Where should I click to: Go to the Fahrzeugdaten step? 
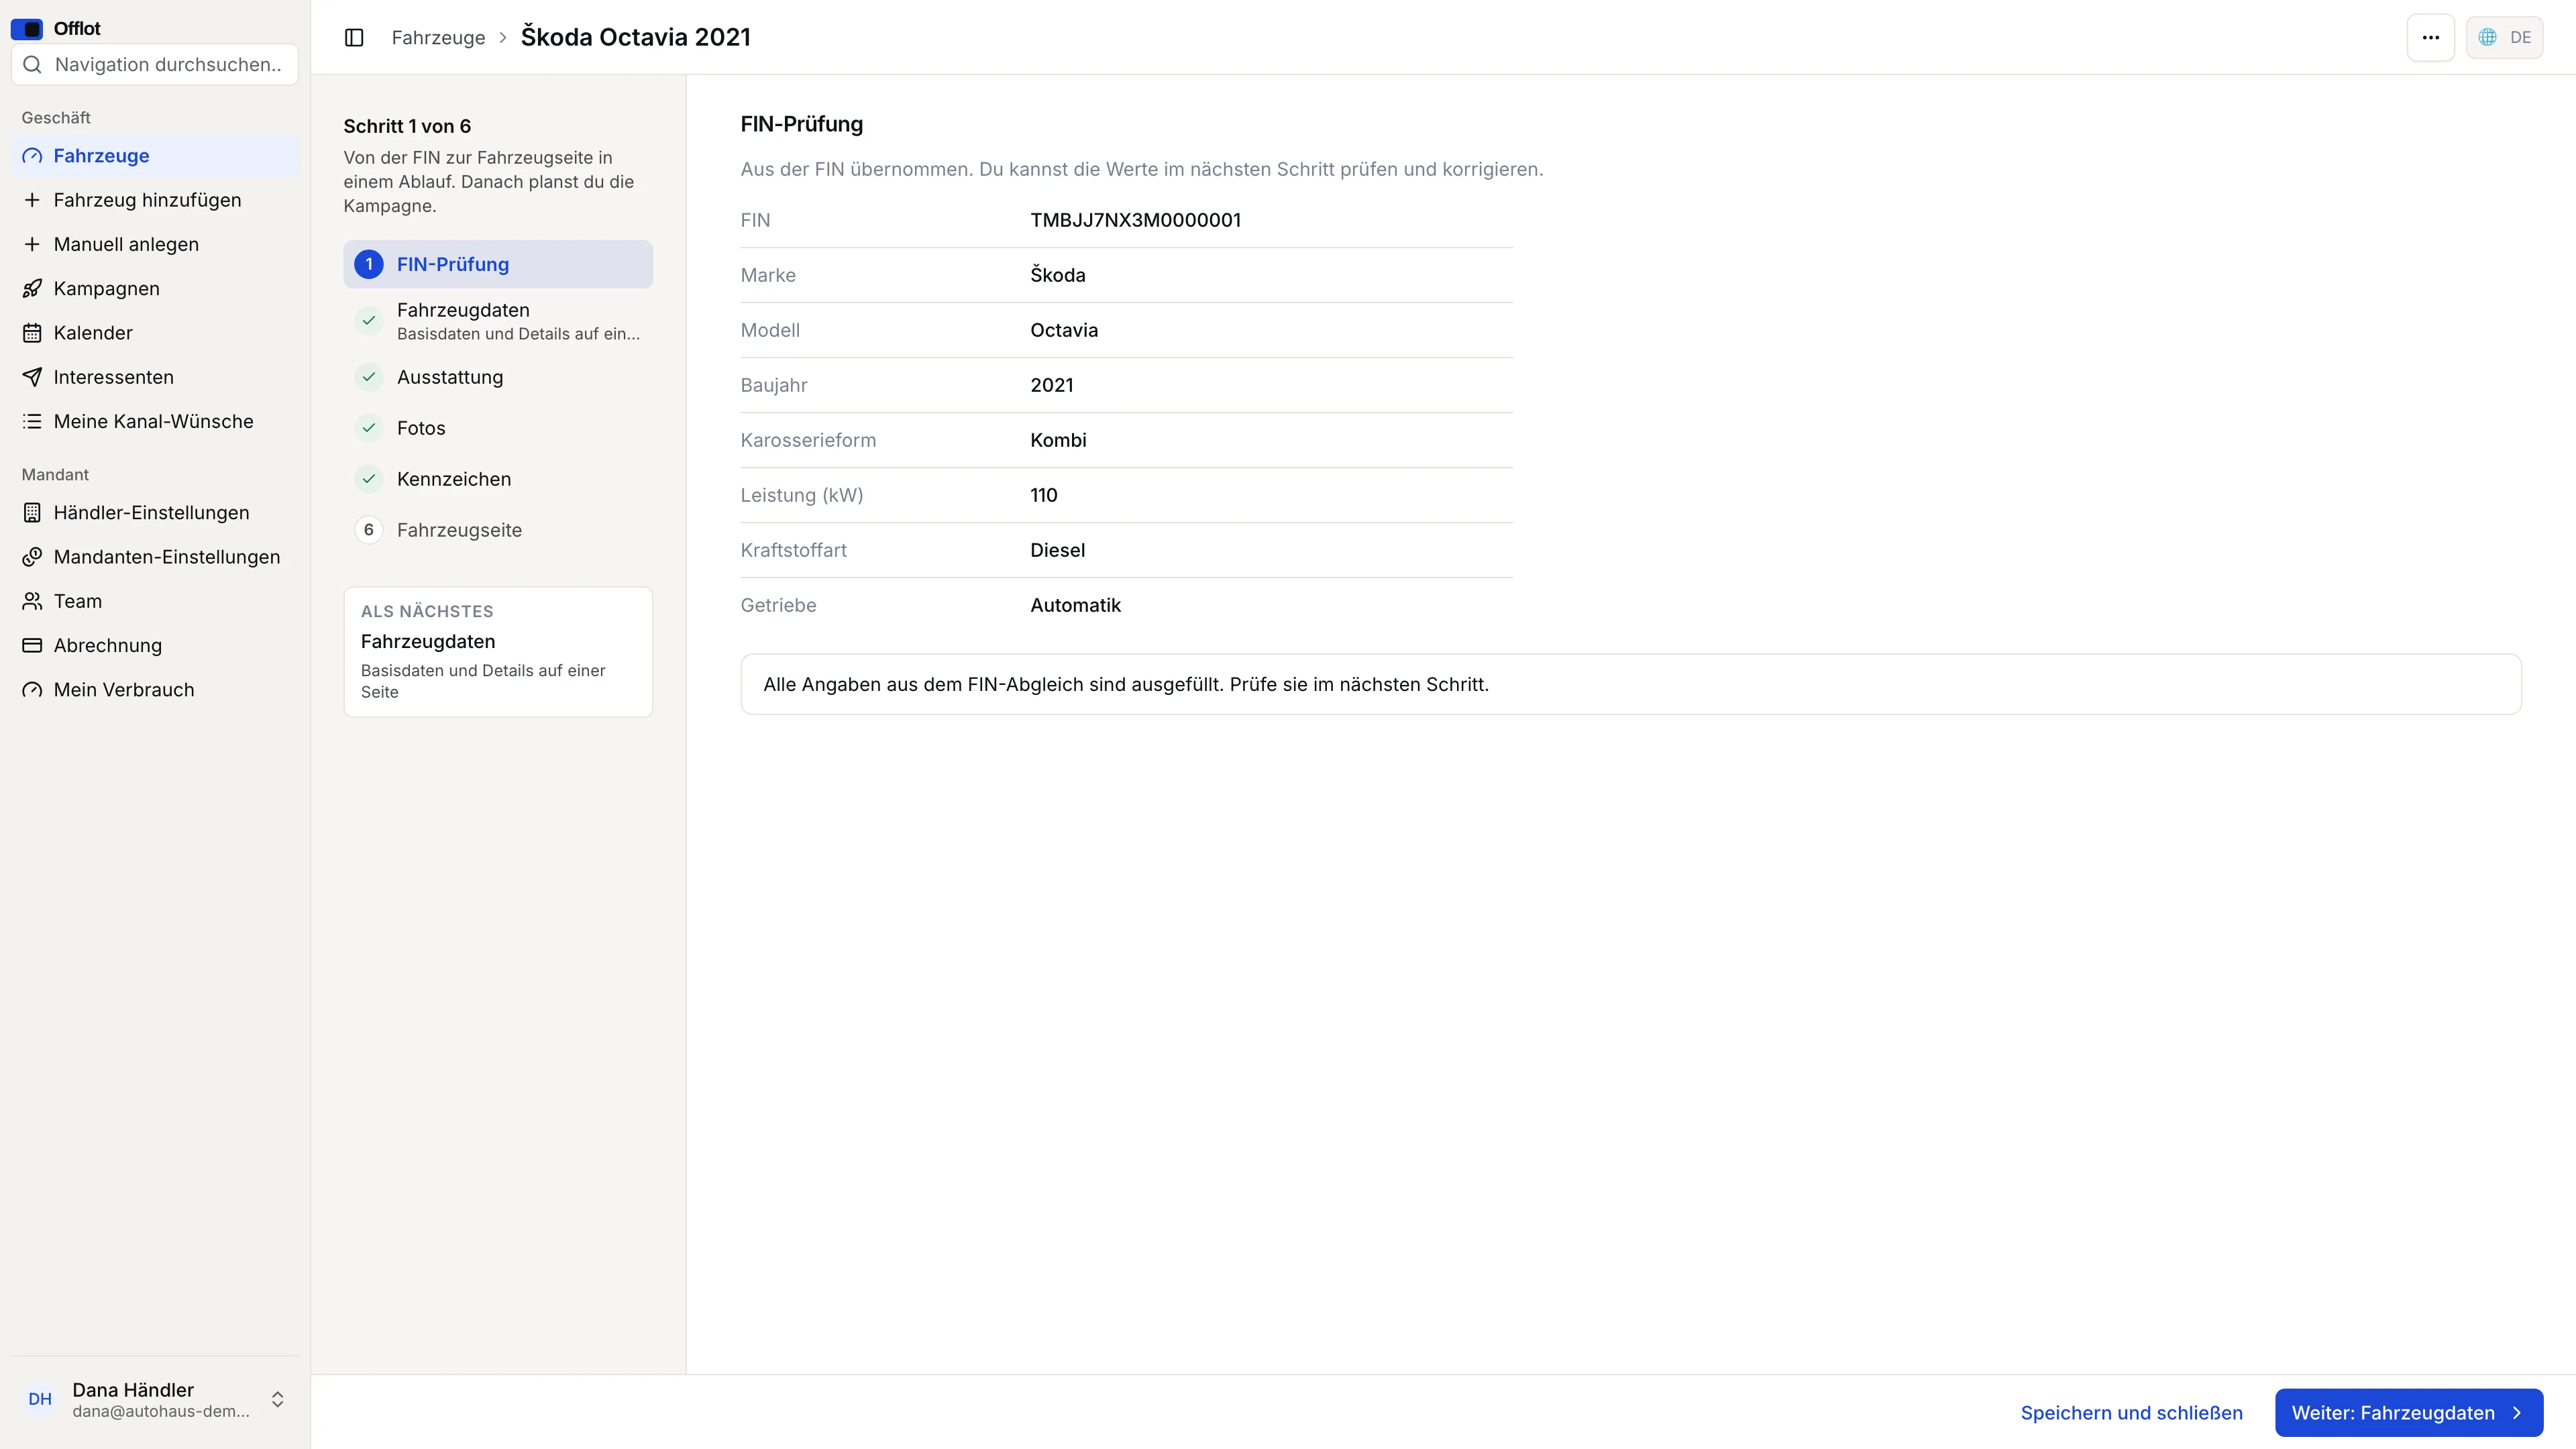click(498, 321)
